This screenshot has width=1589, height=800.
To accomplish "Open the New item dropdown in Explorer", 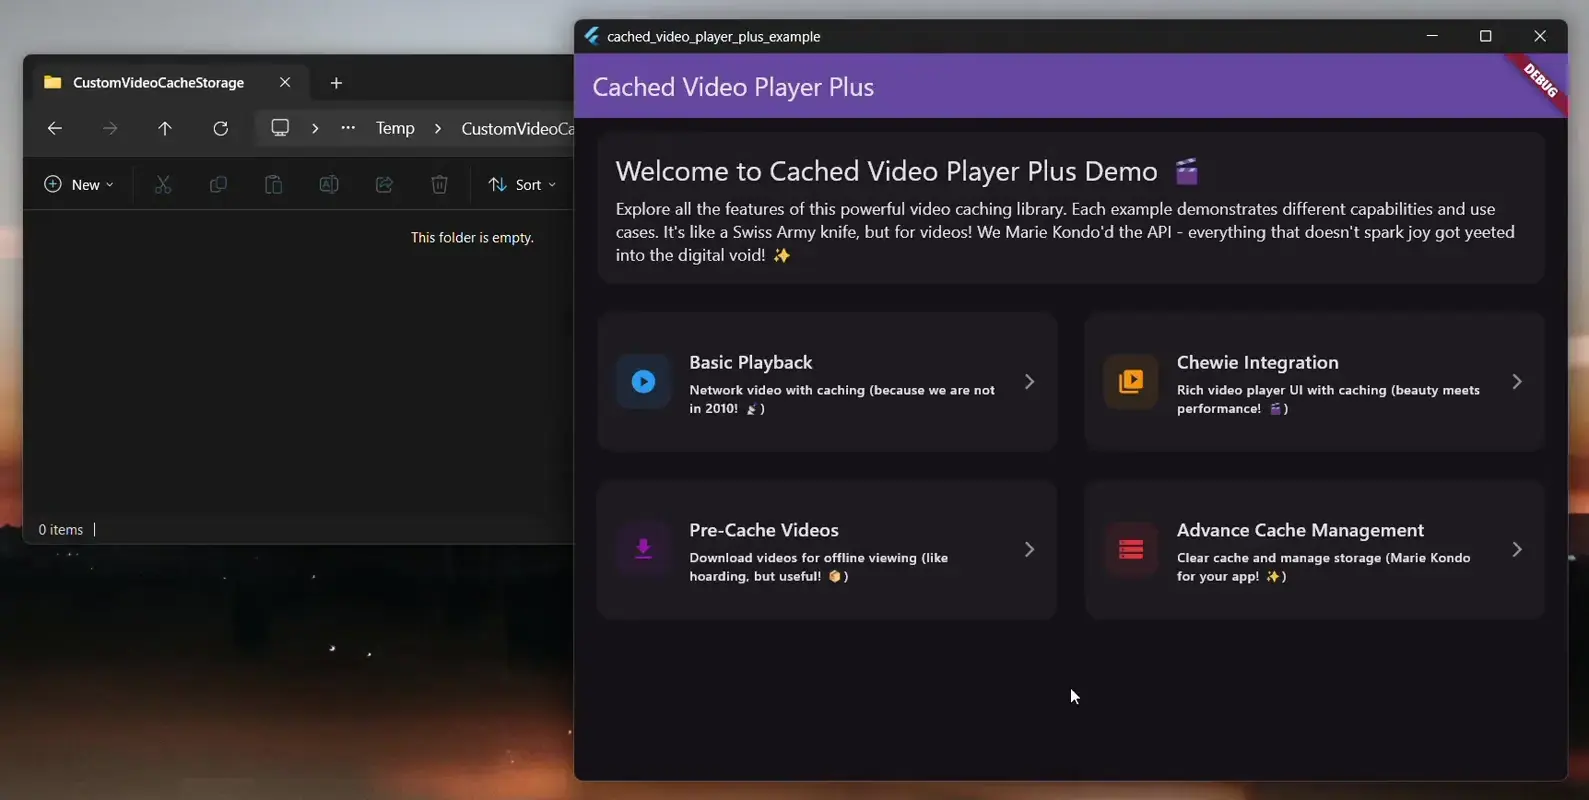I will (x=79, y=184).
